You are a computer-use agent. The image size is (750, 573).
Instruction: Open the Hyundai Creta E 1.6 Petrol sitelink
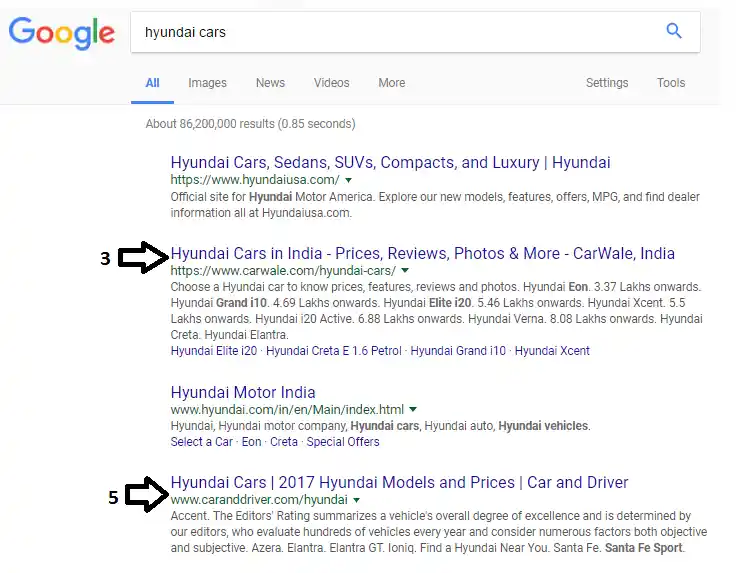334,351
